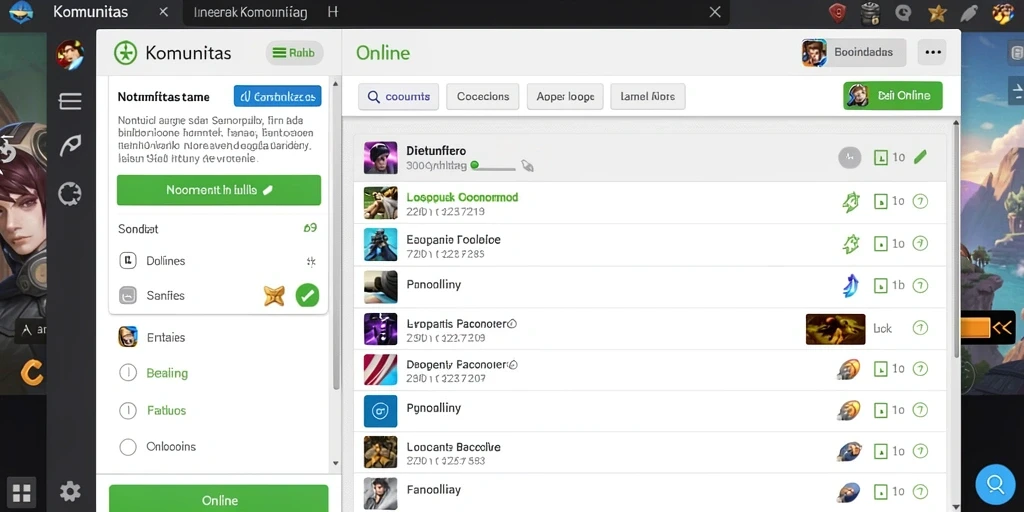Switch to the Komunitas tab
The height and width of the screenshot is (512, 1024).
click(91, 12)
